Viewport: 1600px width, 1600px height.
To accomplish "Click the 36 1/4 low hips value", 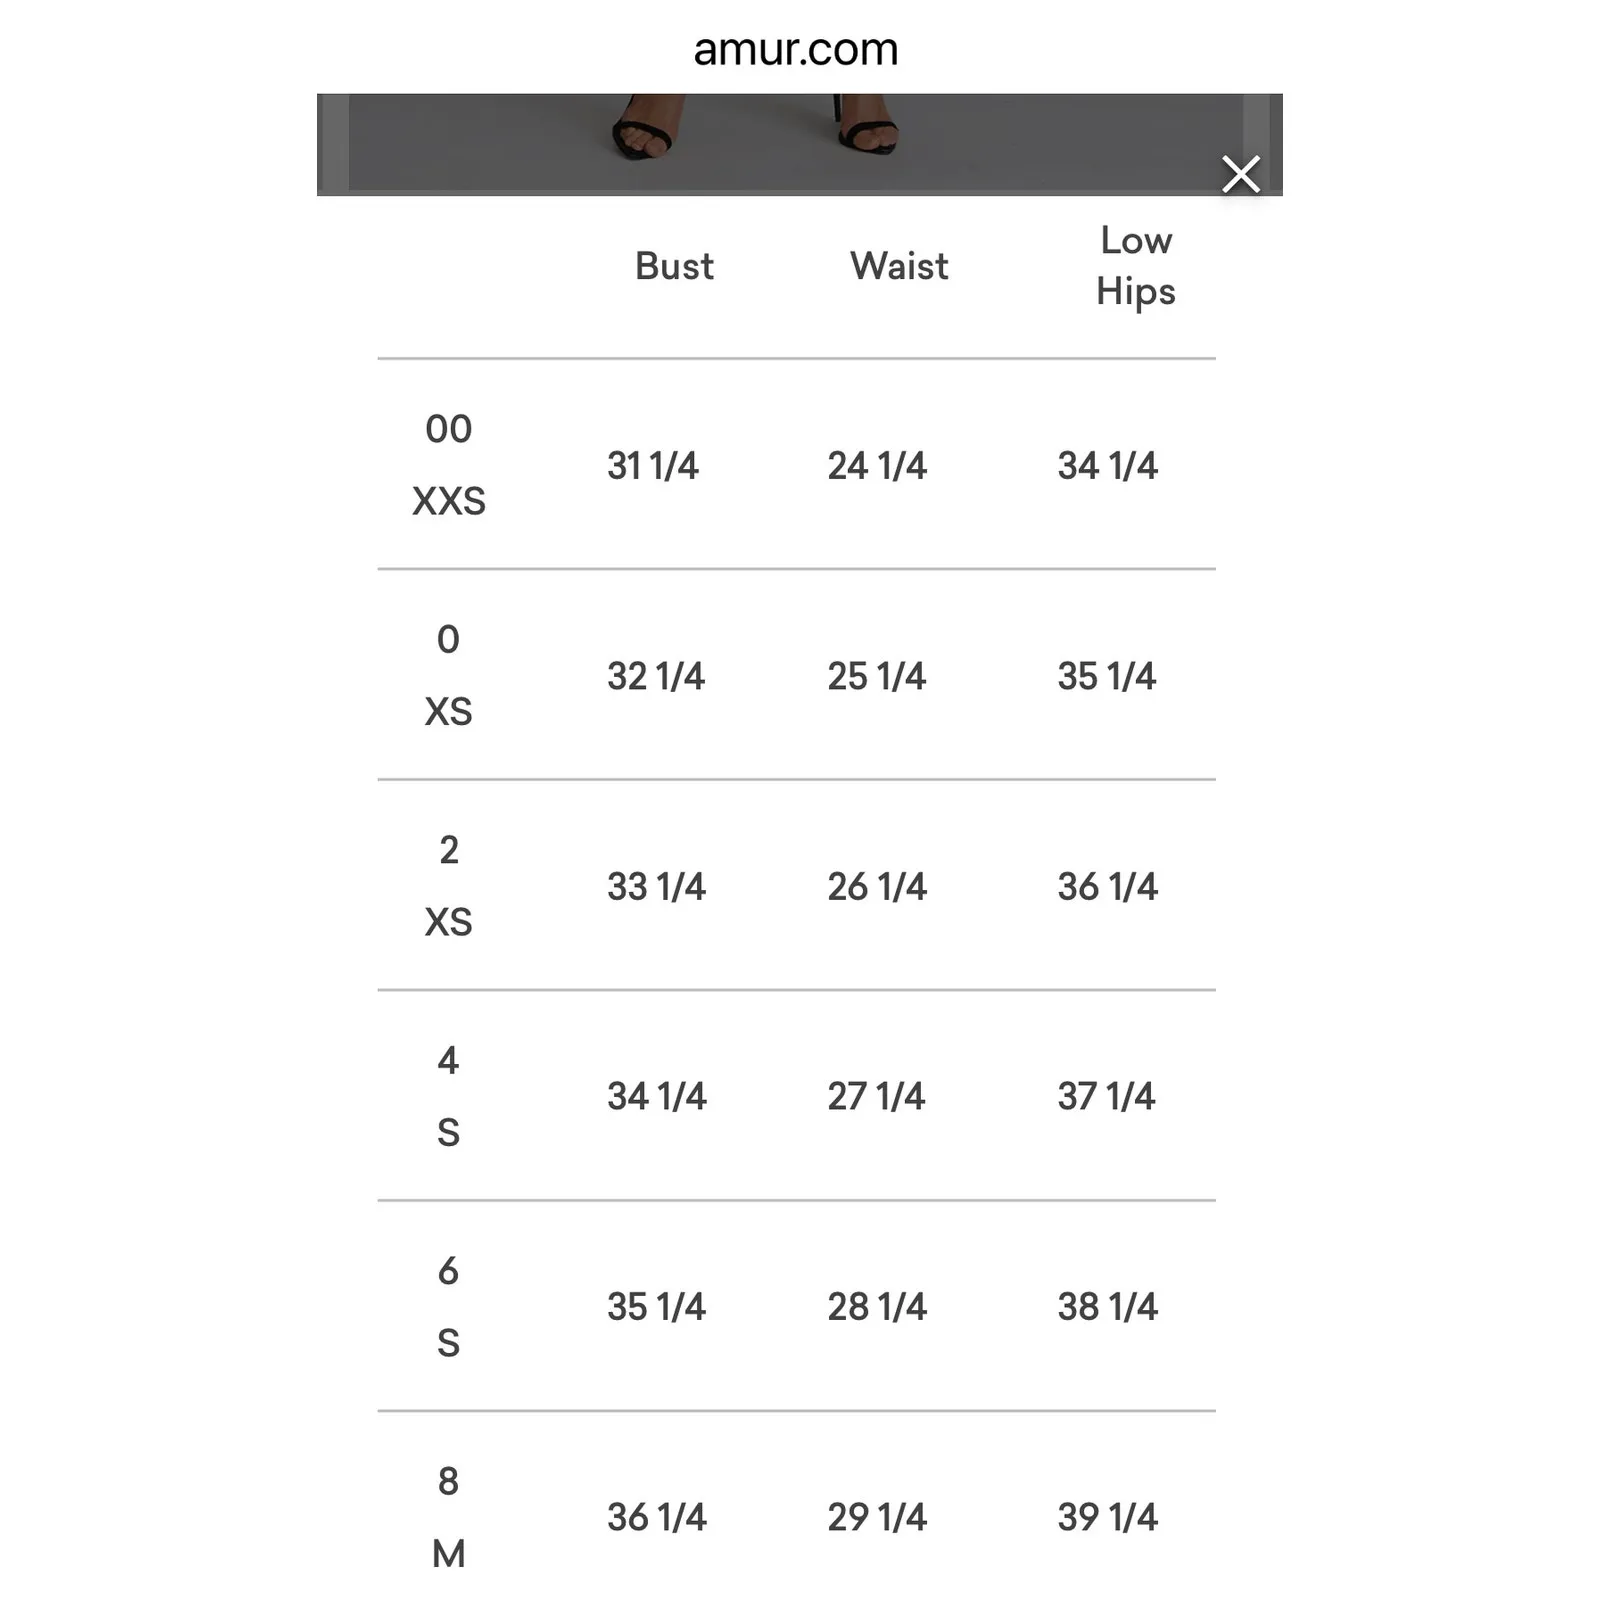I will click(x=1107, y=887).
